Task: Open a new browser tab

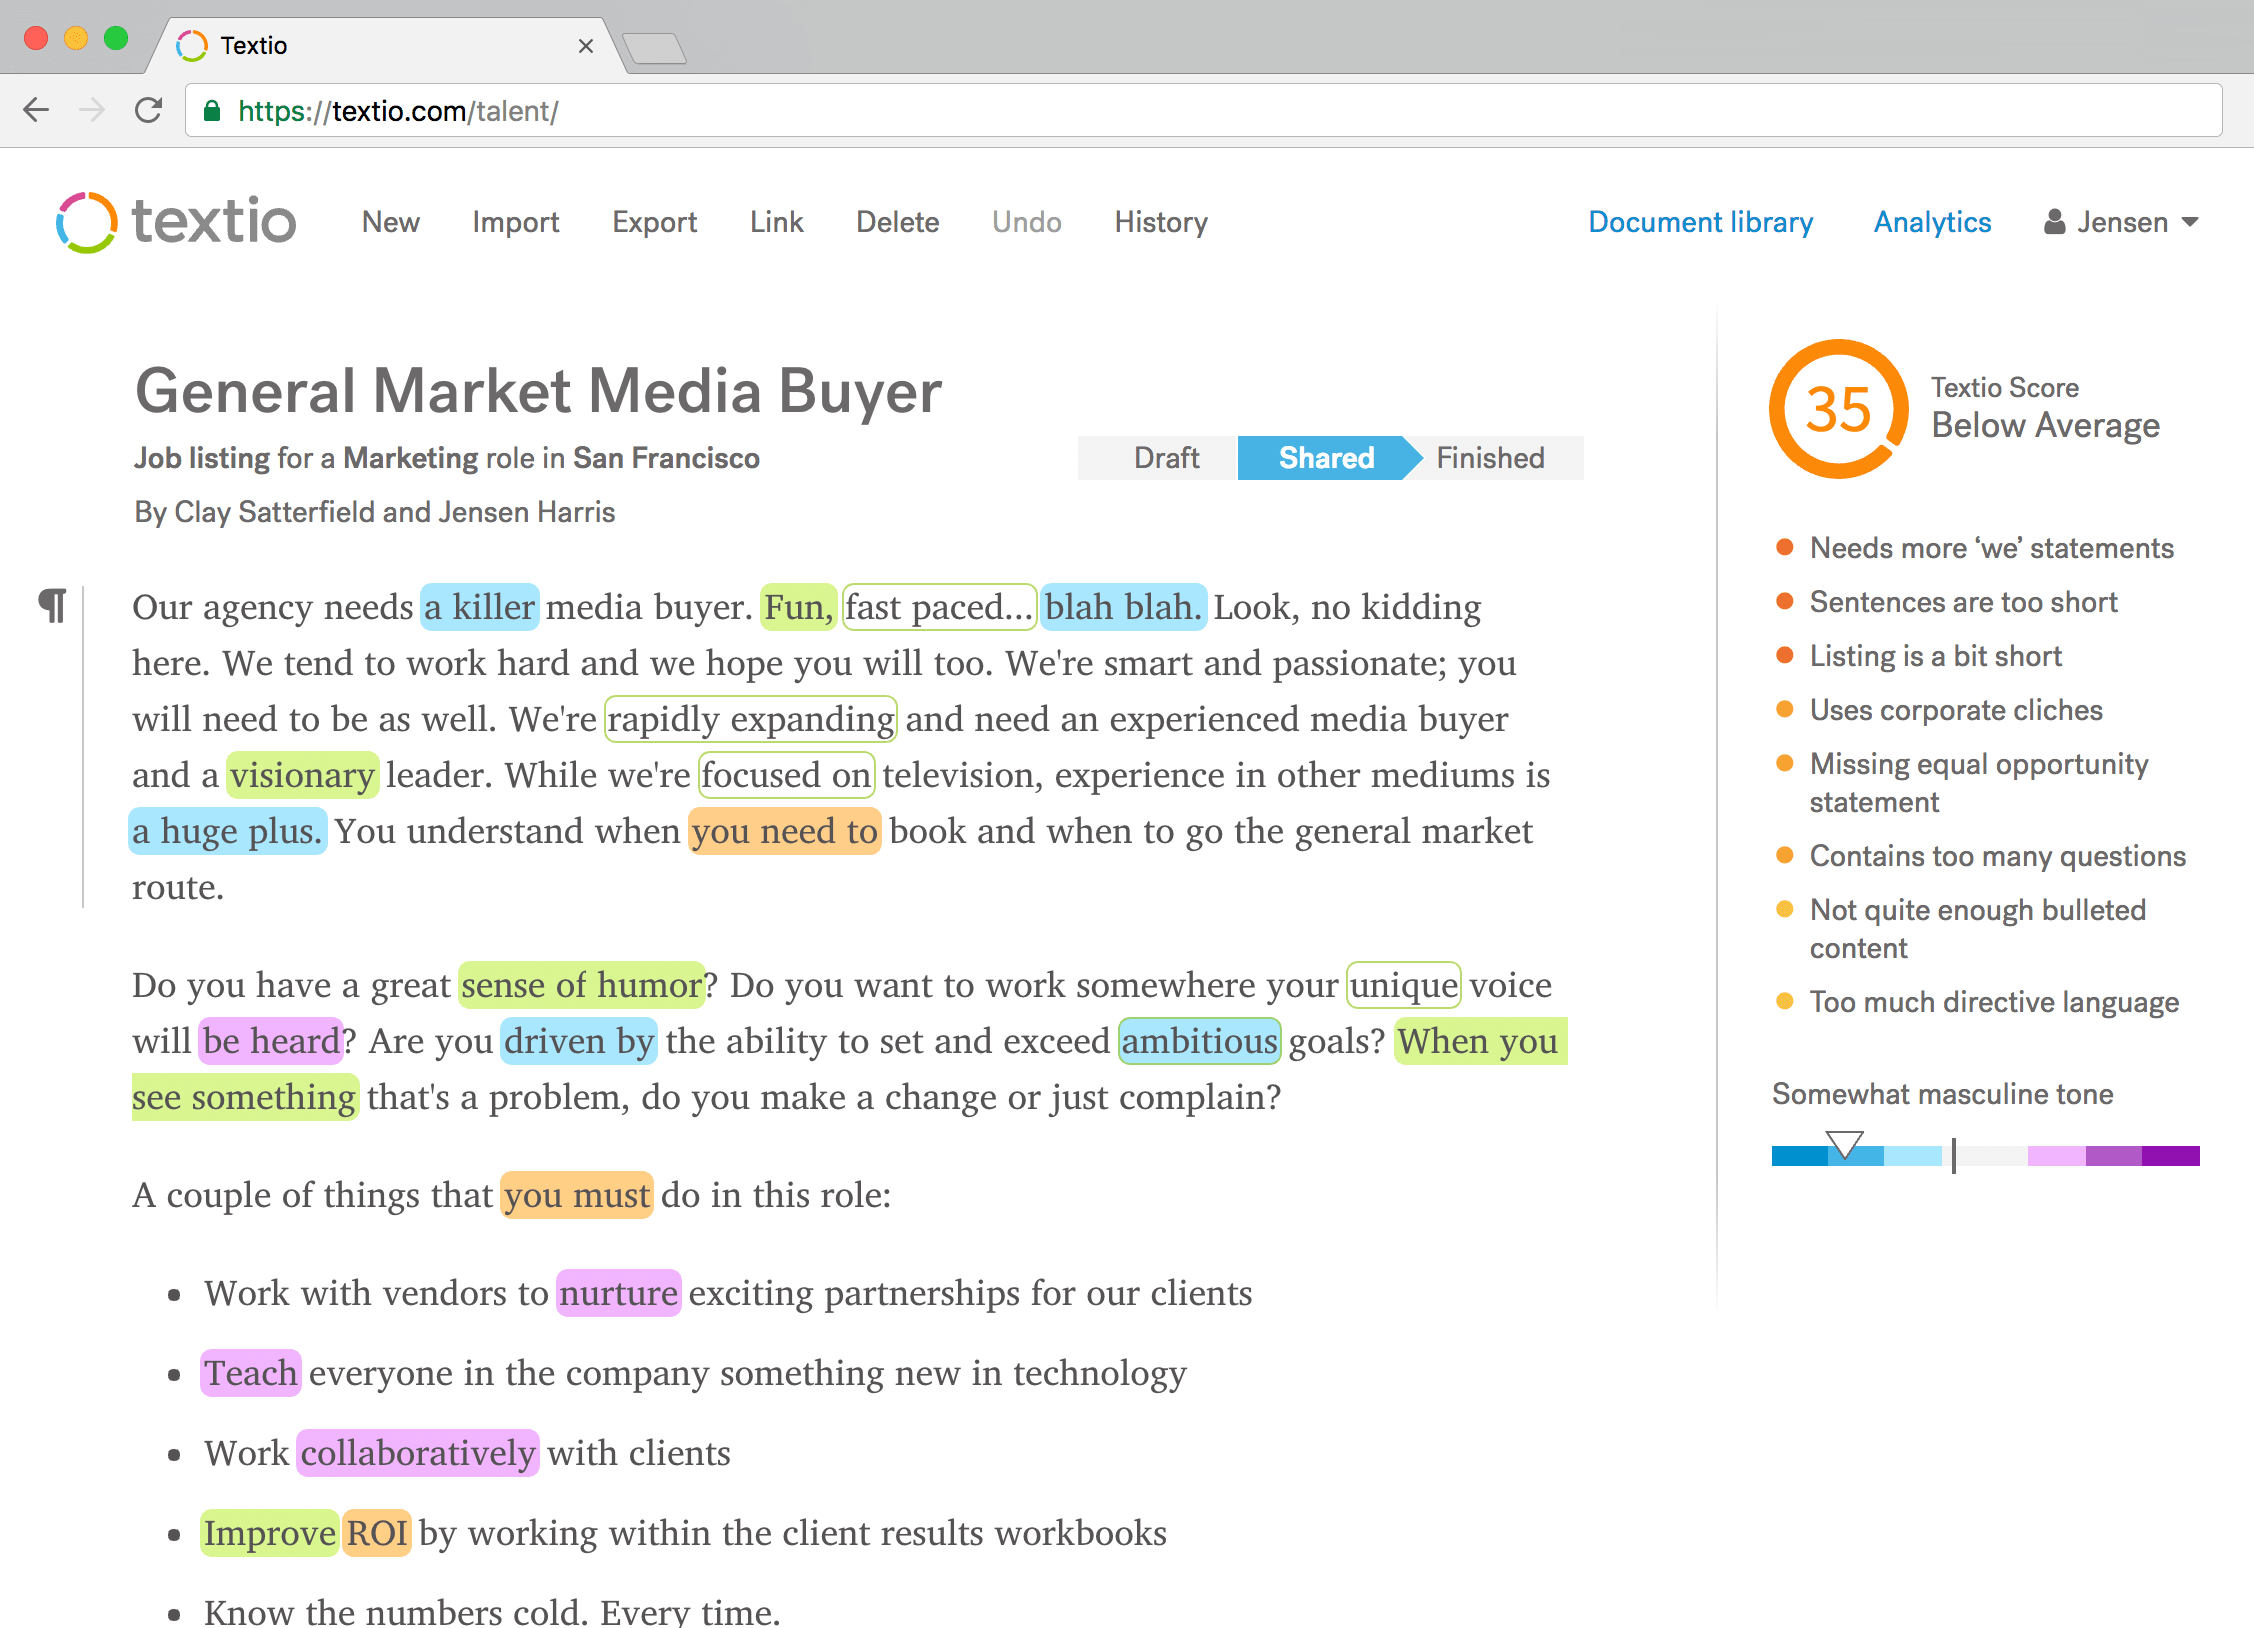Action: pyautogui.click(x=654, y=48)
